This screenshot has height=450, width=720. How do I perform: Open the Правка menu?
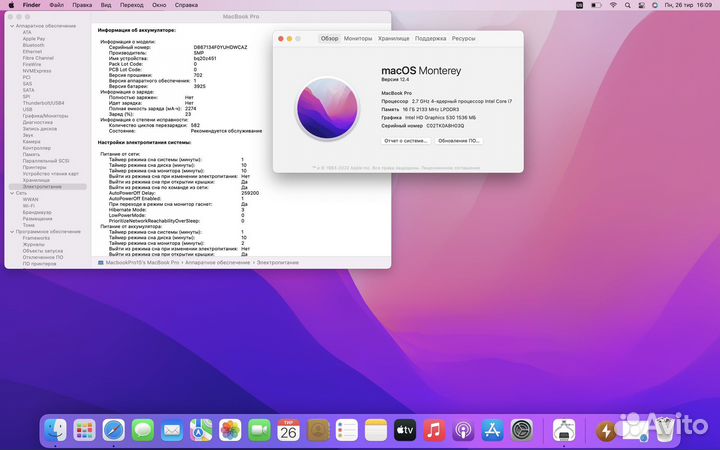tap(82, 5)
